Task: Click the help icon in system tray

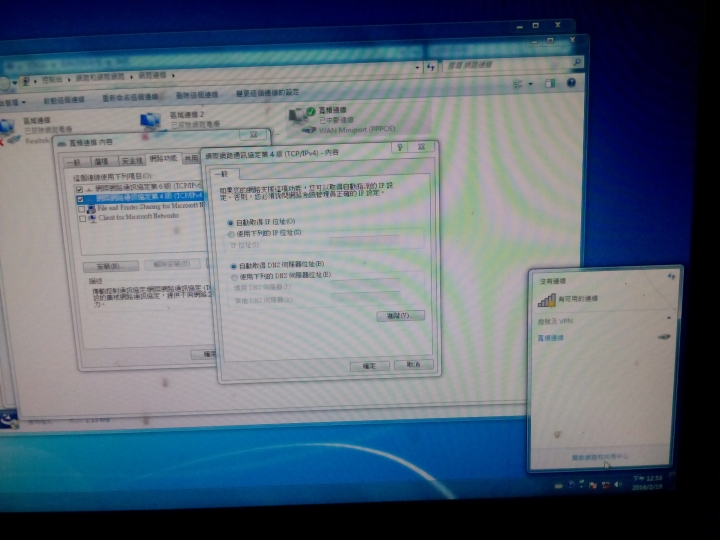Action: click(x=571, y=484)
